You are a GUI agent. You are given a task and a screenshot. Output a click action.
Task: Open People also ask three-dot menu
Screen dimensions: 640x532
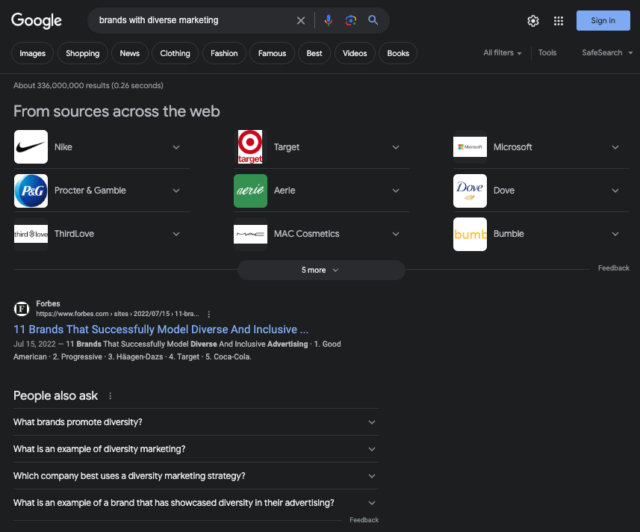(x=110, y=396)
